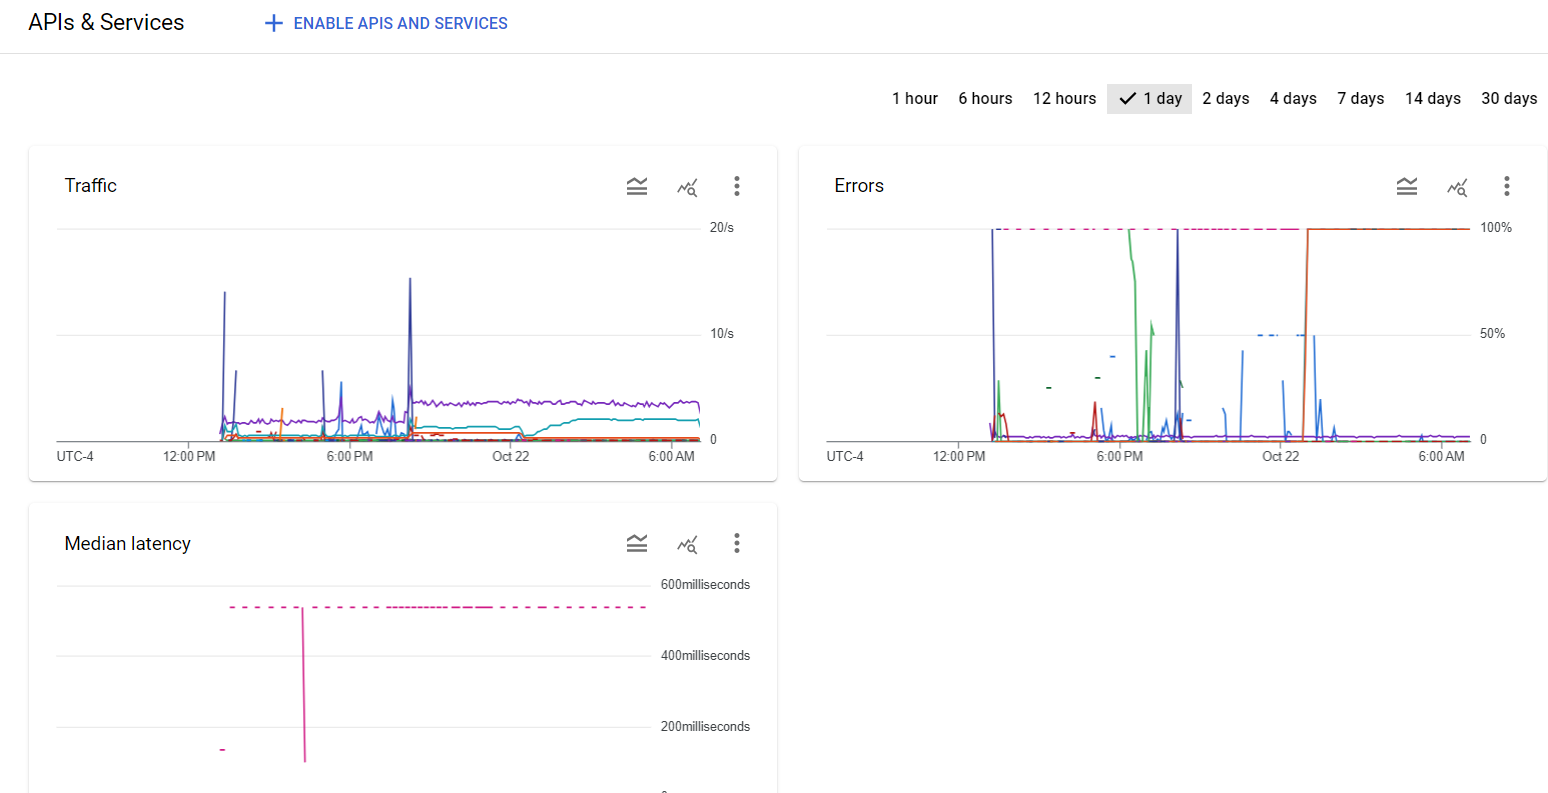Click the 200milliseconds axis label
Viewport: 1548px width, 793px height.
(x=705, y=727)
